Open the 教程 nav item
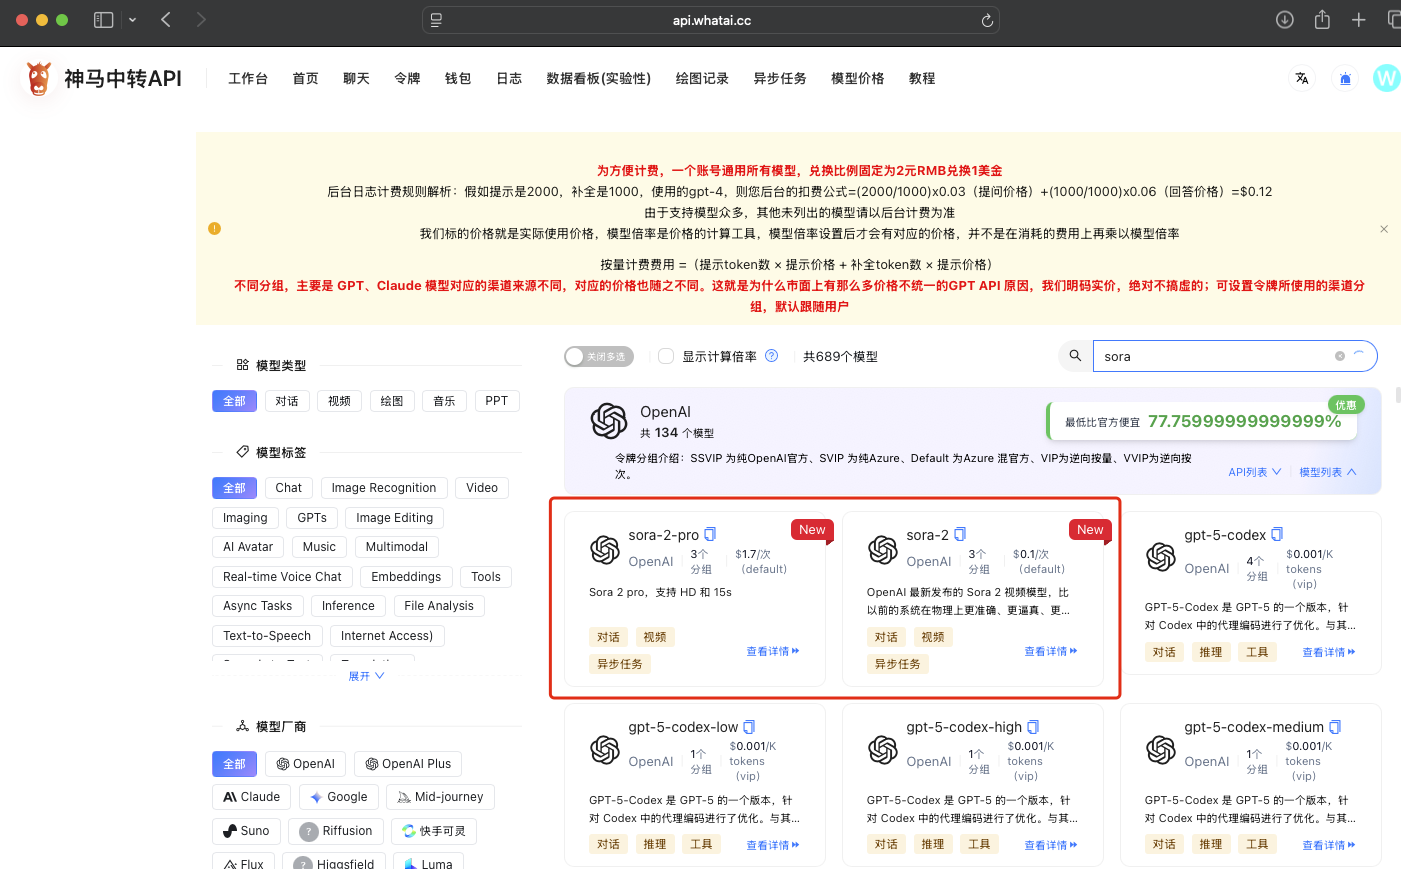Viewport: 1401px width, 869px height. [x=922, y=78]
